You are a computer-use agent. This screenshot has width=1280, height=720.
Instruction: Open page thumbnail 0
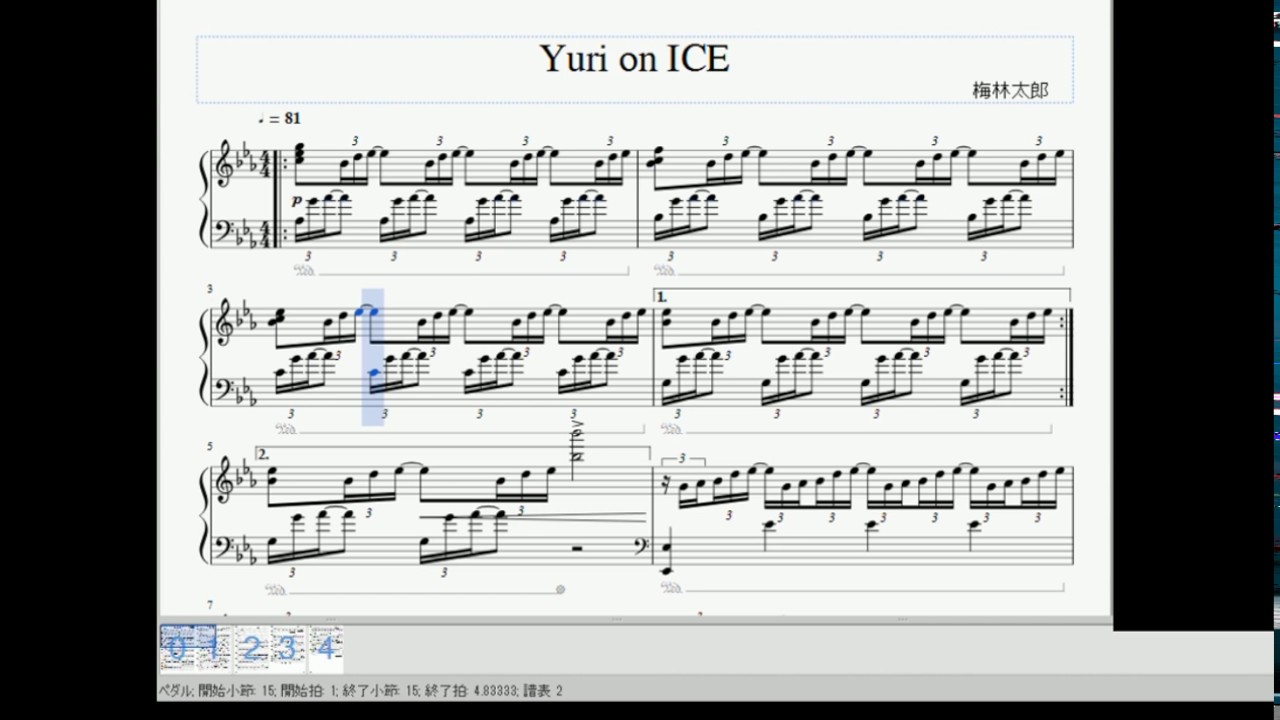(x=175, y=648)
